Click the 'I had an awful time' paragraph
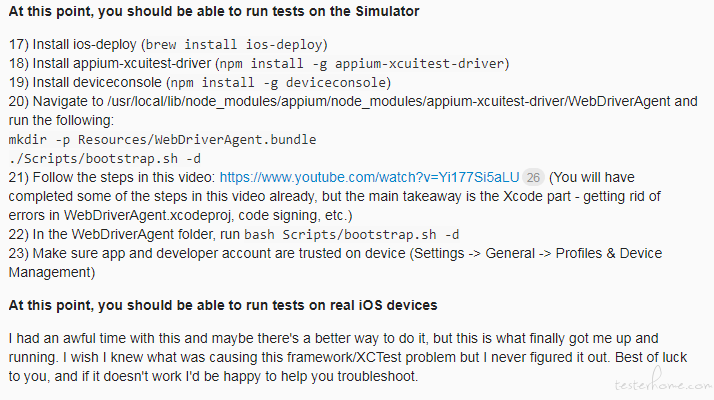 click(347, 358)
